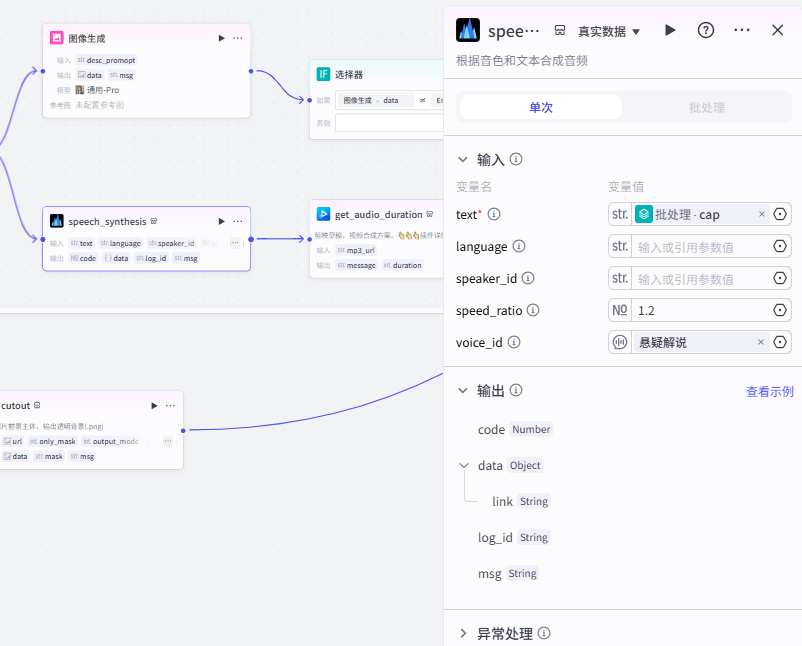Open reference picker for language field
The image size is (802, 646).
[x=779, y=246]
